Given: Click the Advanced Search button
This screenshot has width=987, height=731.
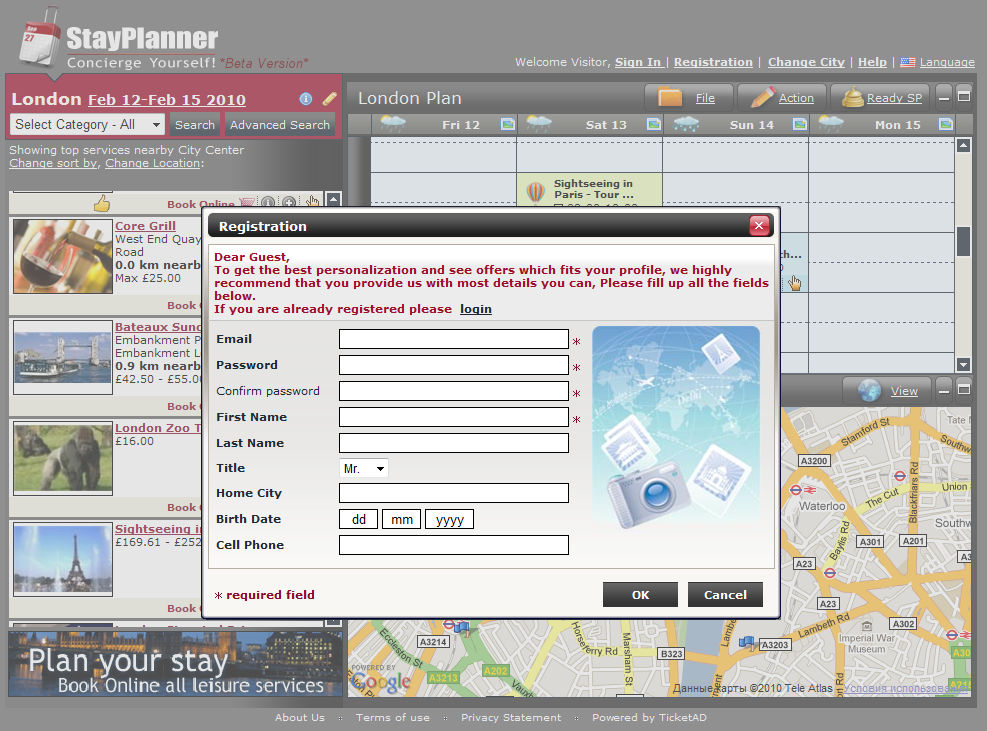Looking at the screenshot, I should coord(279,125).
